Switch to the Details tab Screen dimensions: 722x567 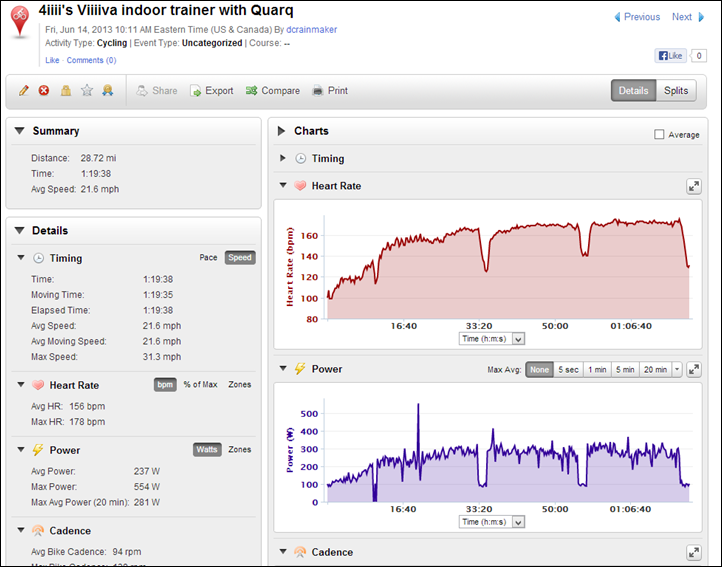pos(633,91)
